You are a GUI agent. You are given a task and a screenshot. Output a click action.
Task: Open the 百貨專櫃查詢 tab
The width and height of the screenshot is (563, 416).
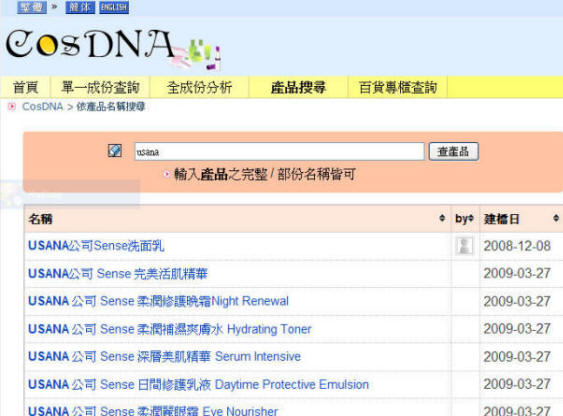[x=397, y=87]
